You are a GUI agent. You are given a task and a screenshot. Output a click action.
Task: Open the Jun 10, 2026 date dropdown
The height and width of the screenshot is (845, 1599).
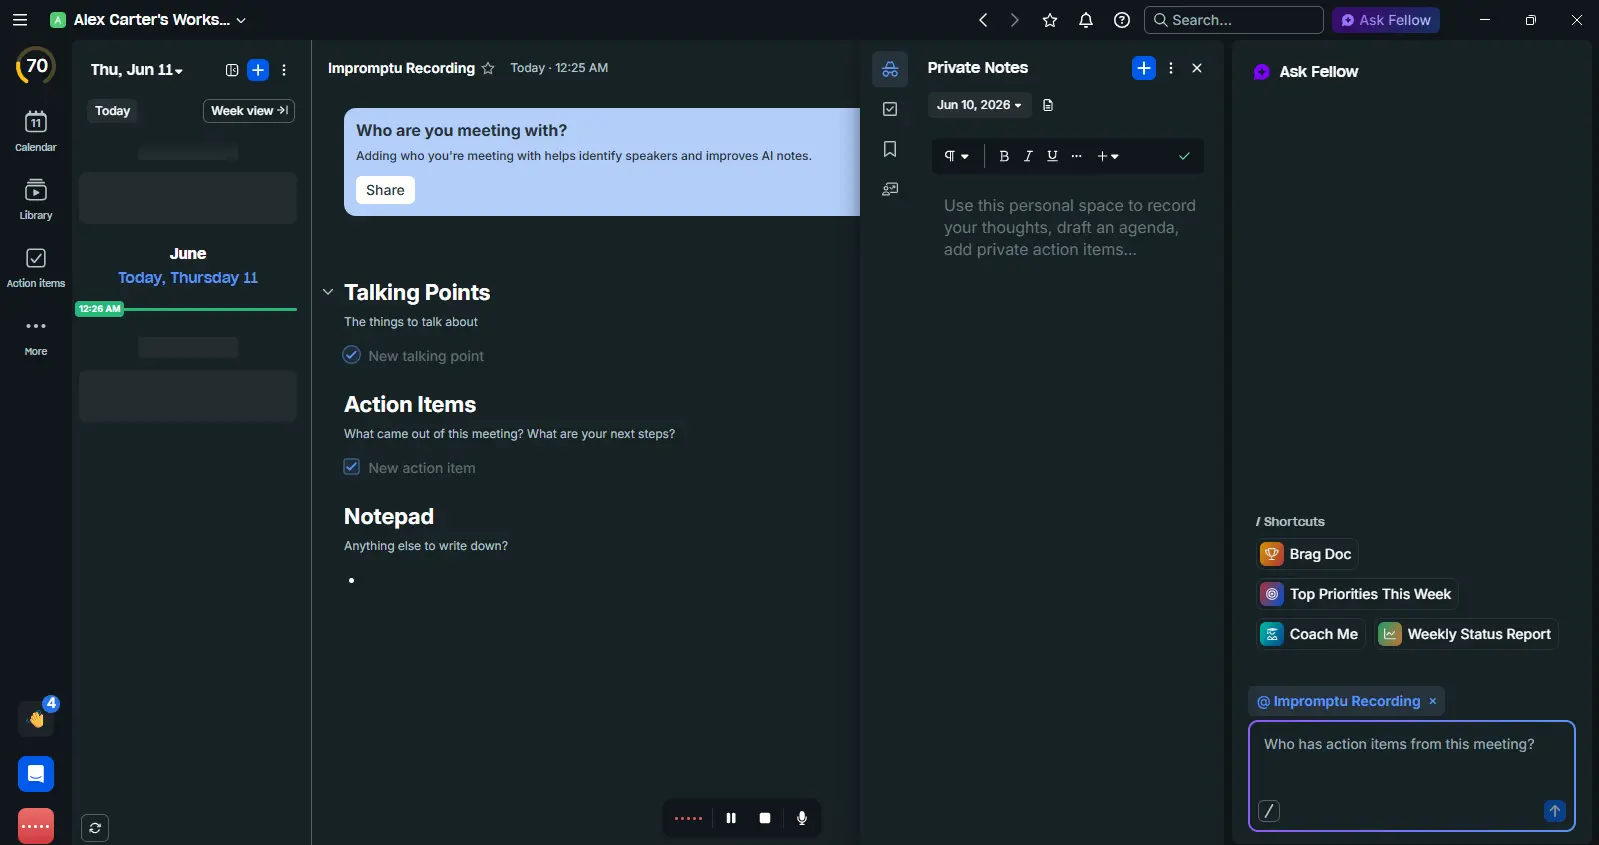(979, 105)
